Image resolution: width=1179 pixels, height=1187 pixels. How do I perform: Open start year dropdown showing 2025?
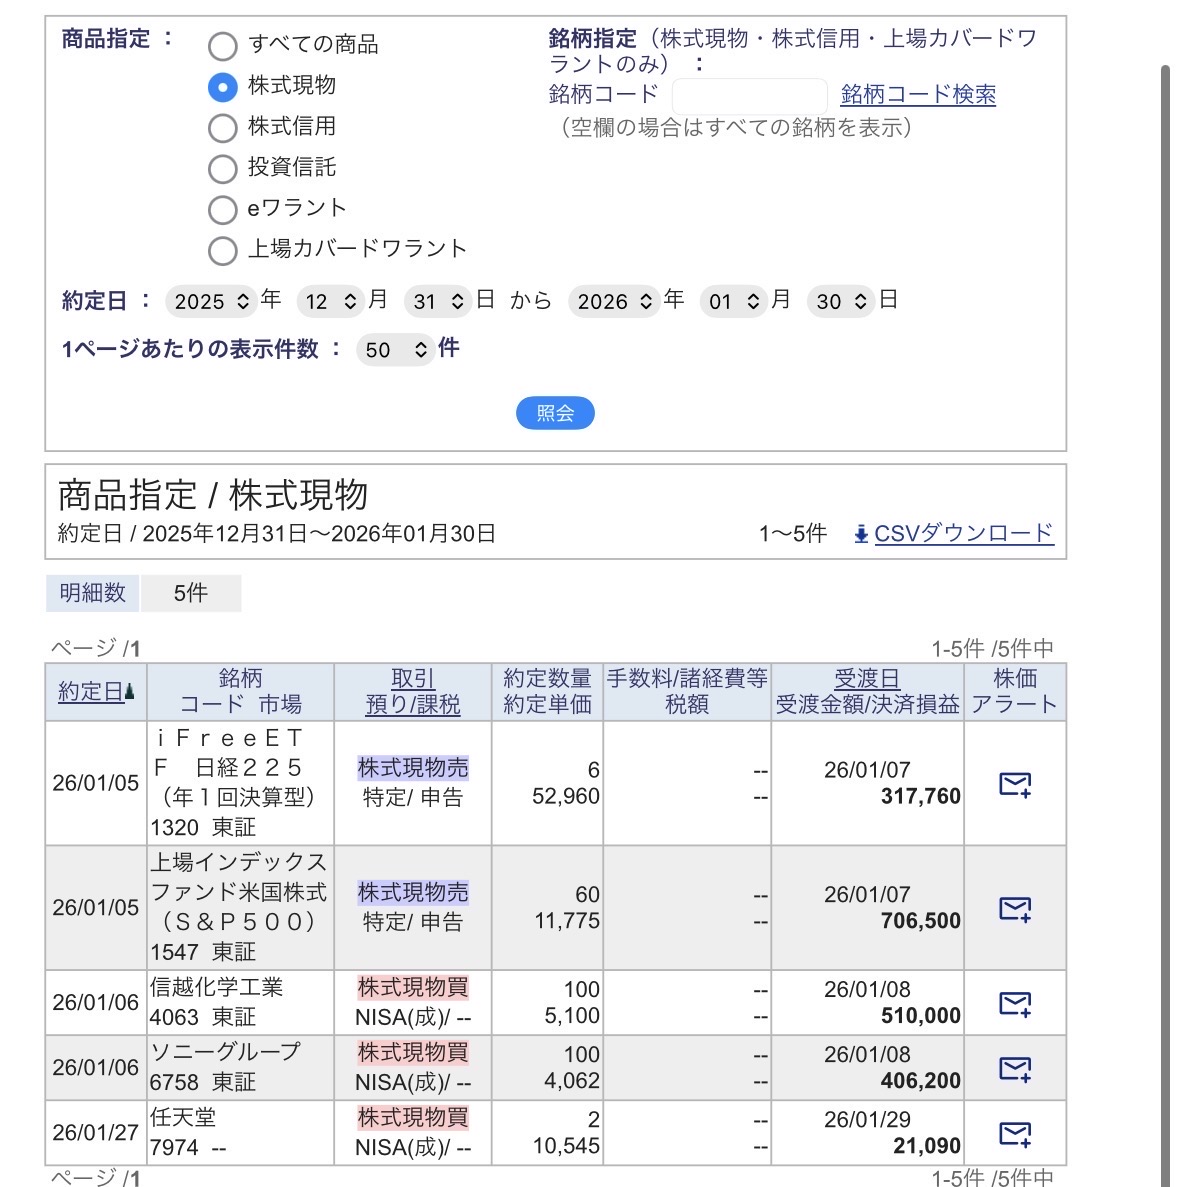click(212, 301)
